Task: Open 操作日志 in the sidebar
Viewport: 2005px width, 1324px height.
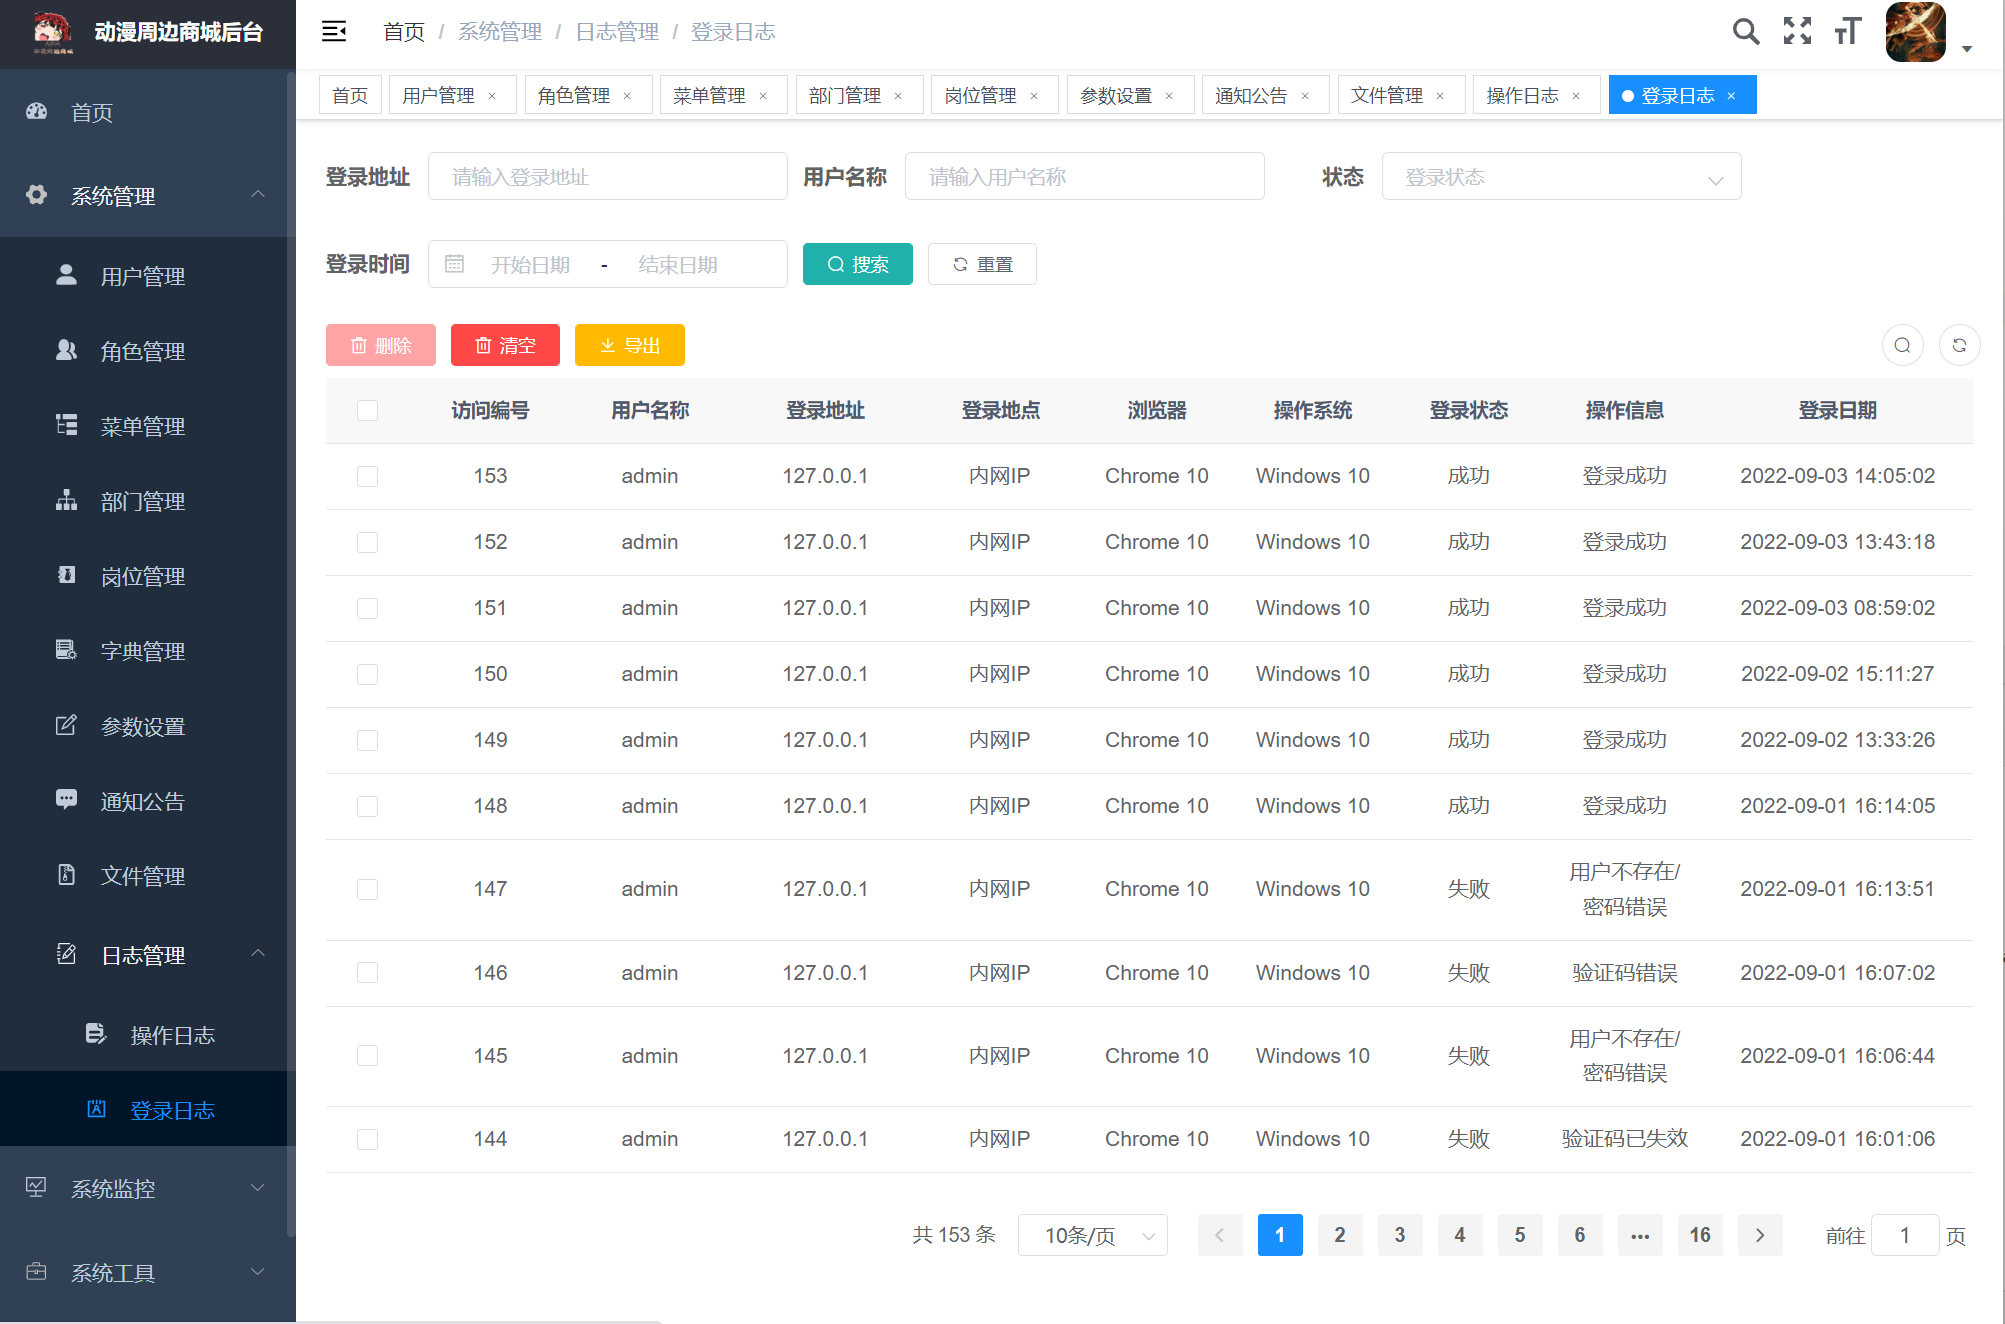Action: point(172,1036)
